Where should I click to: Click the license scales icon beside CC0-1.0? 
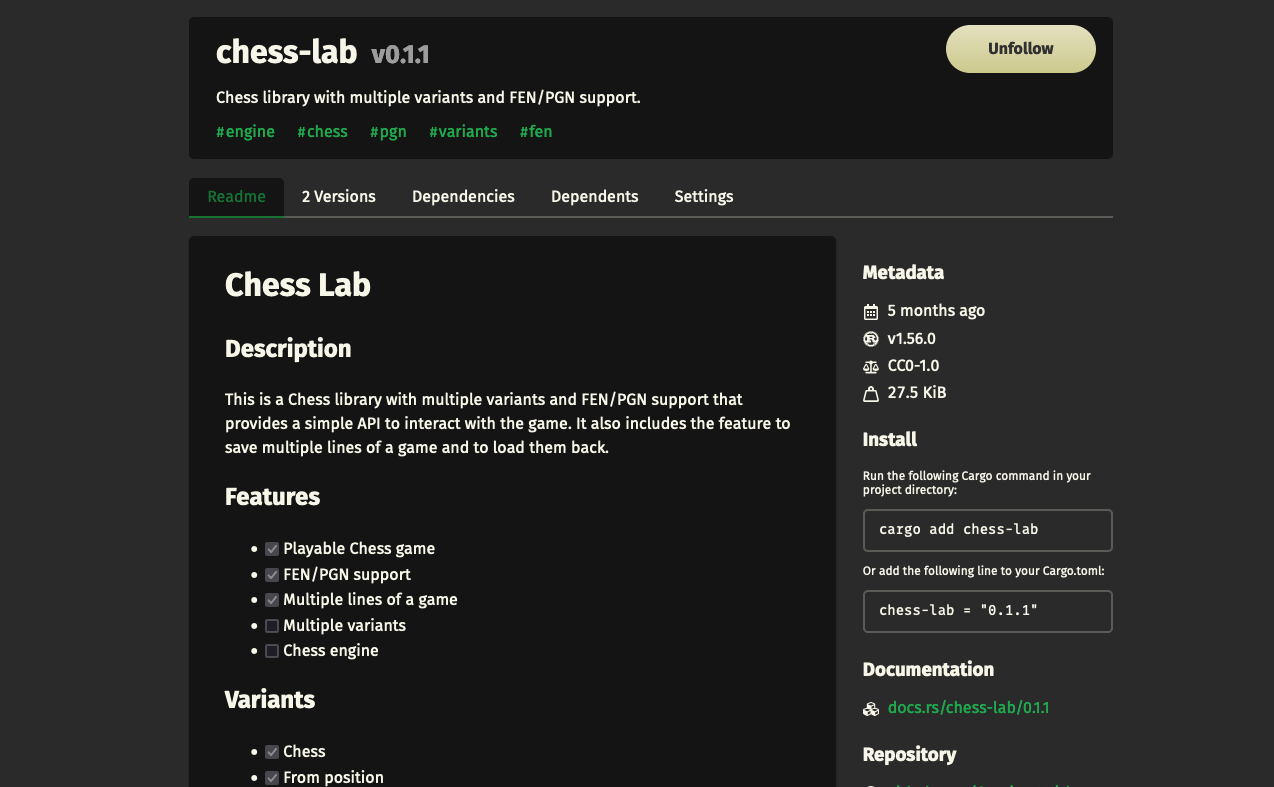(x=870, y=366)
